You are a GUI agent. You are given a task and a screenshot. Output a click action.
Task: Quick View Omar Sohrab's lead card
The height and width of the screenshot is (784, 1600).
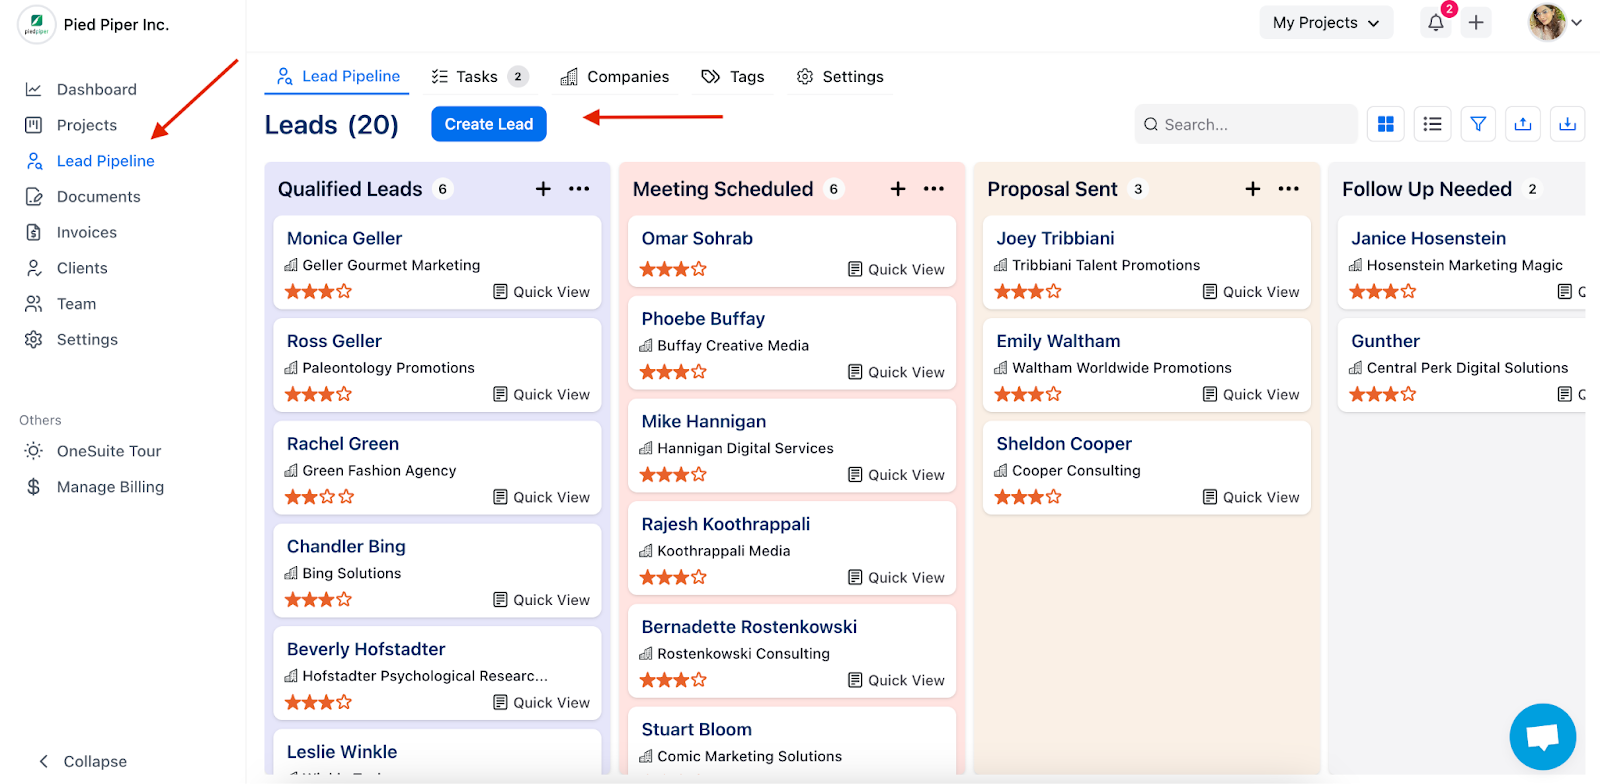point(896,269)
